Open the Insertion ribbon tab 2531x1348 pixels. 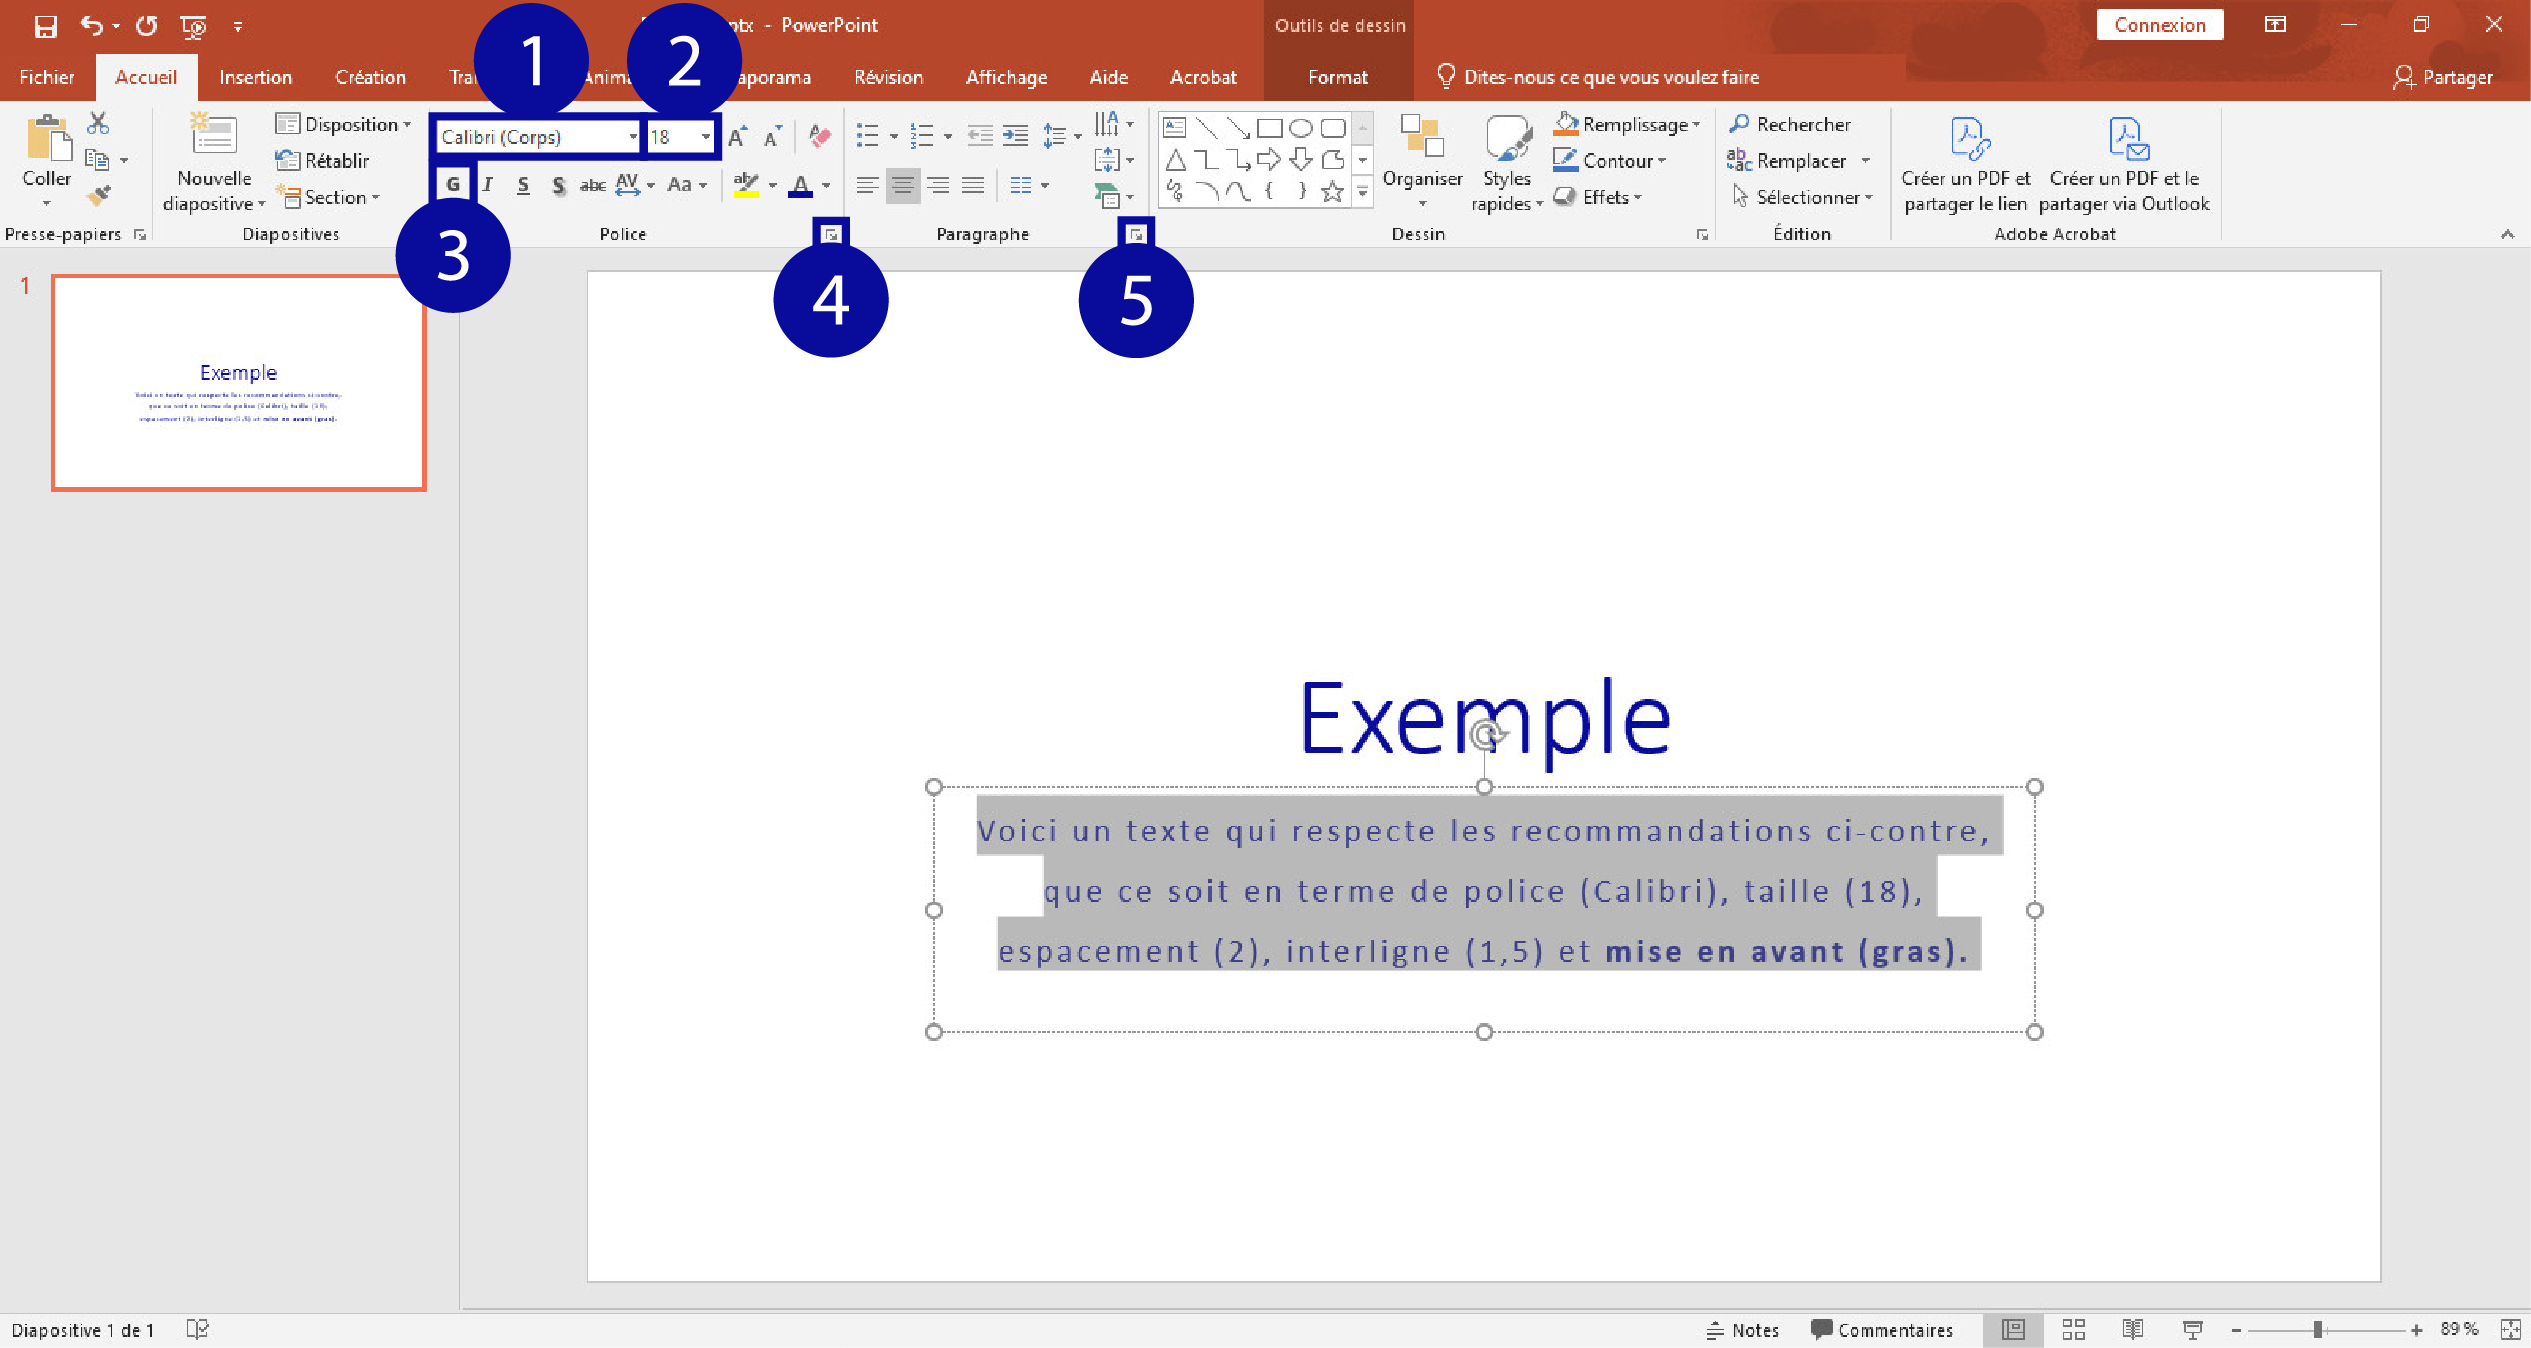click(x=255, y=77)
